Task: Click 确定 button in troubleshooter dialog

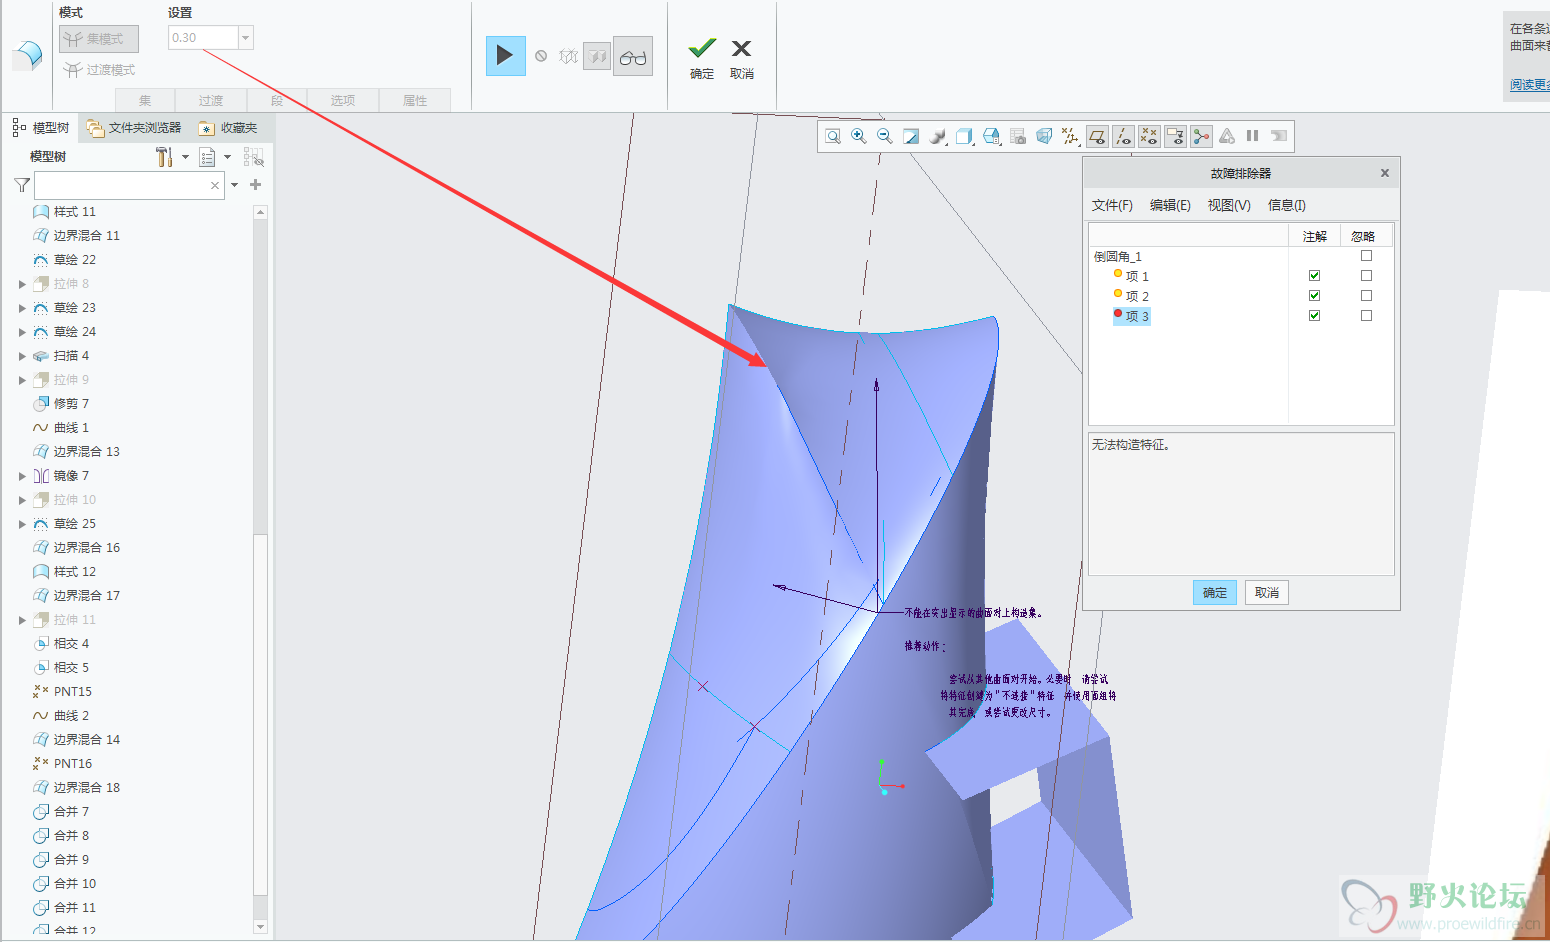Action: pyautogui.click(x=1215, y=593)
